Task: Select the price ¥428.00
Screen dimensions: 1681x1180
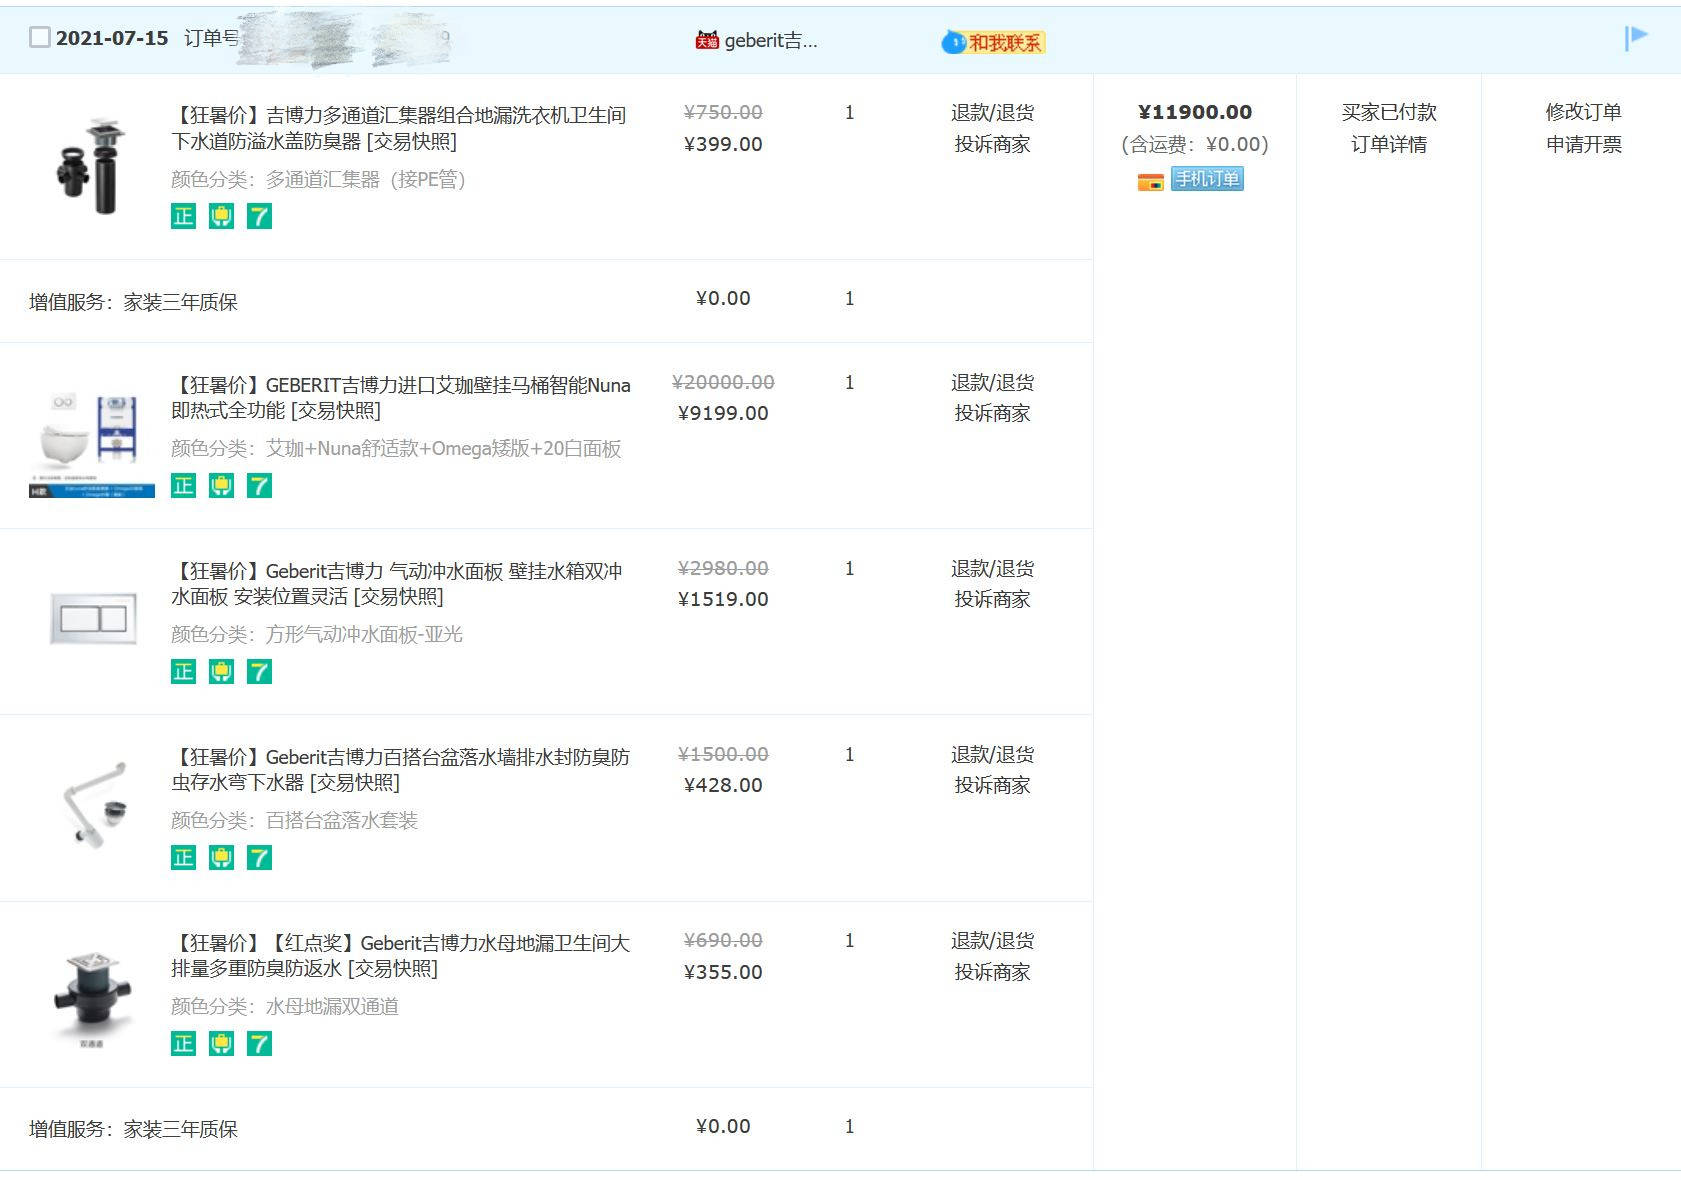Action: point(723,785)
